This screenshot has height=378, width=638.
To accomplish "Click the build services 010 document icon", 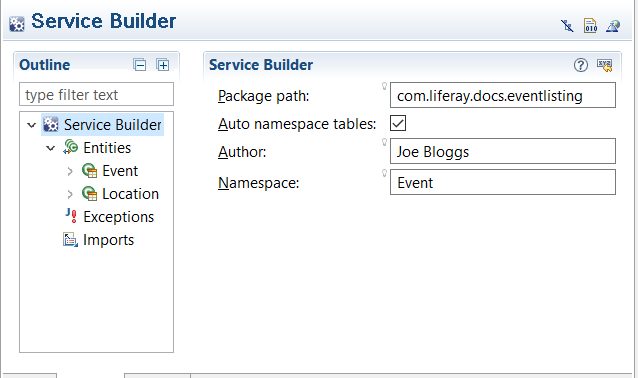I will click(590, 26).
